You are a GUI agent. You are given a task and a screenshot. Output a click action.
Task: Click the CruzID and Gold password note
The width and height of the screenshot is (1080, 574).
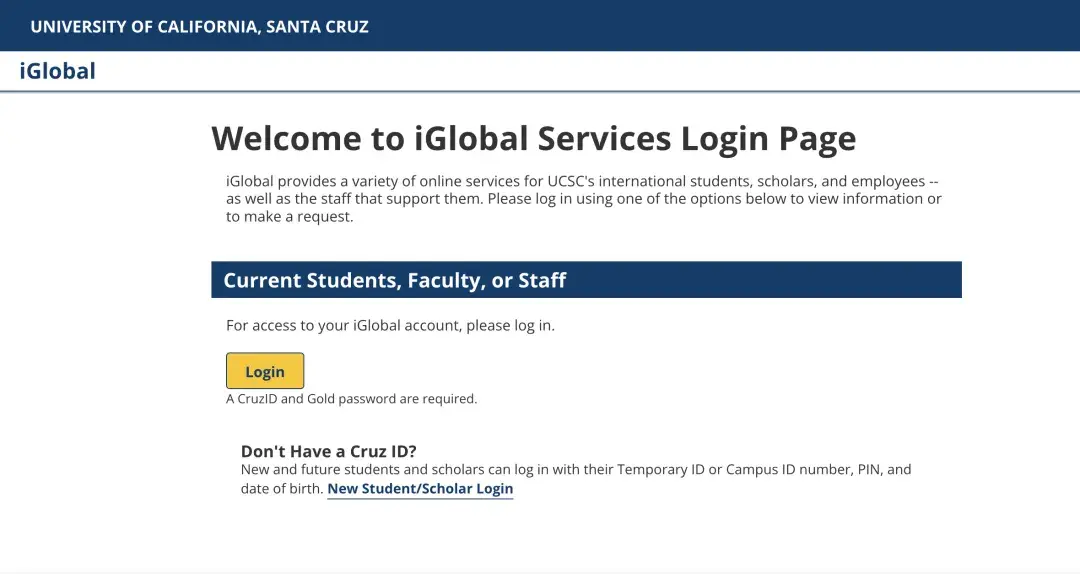[x=352, y=399]
